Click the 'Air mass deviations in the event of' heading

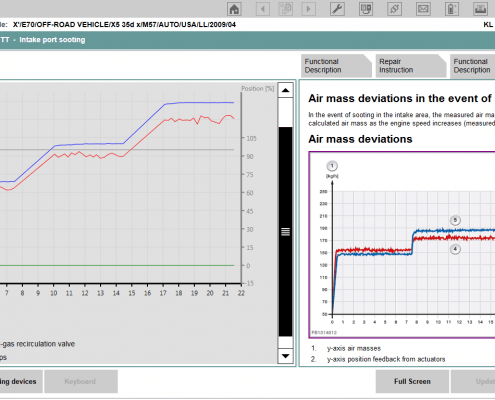[400, 99]
